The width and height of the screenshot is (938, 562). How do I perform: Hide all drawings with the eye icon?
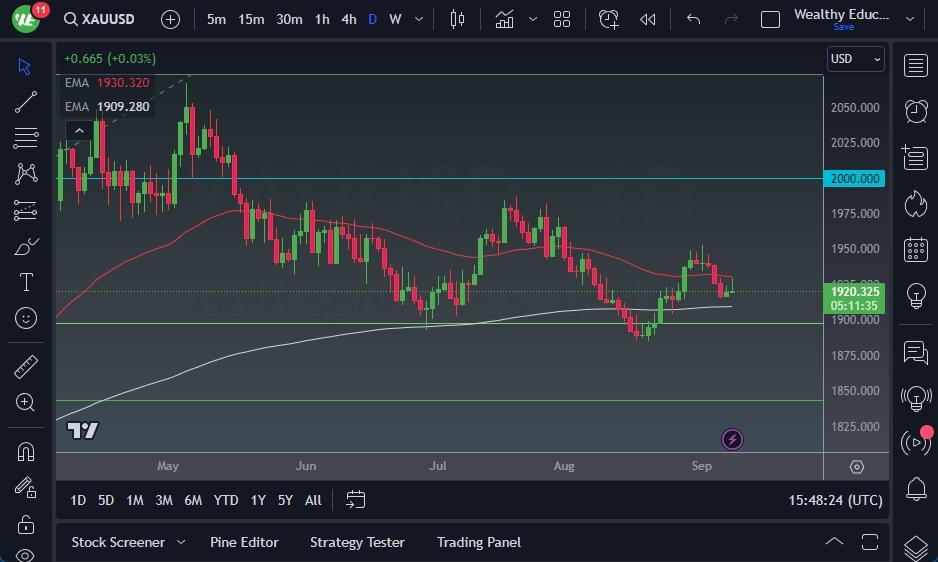26,555
